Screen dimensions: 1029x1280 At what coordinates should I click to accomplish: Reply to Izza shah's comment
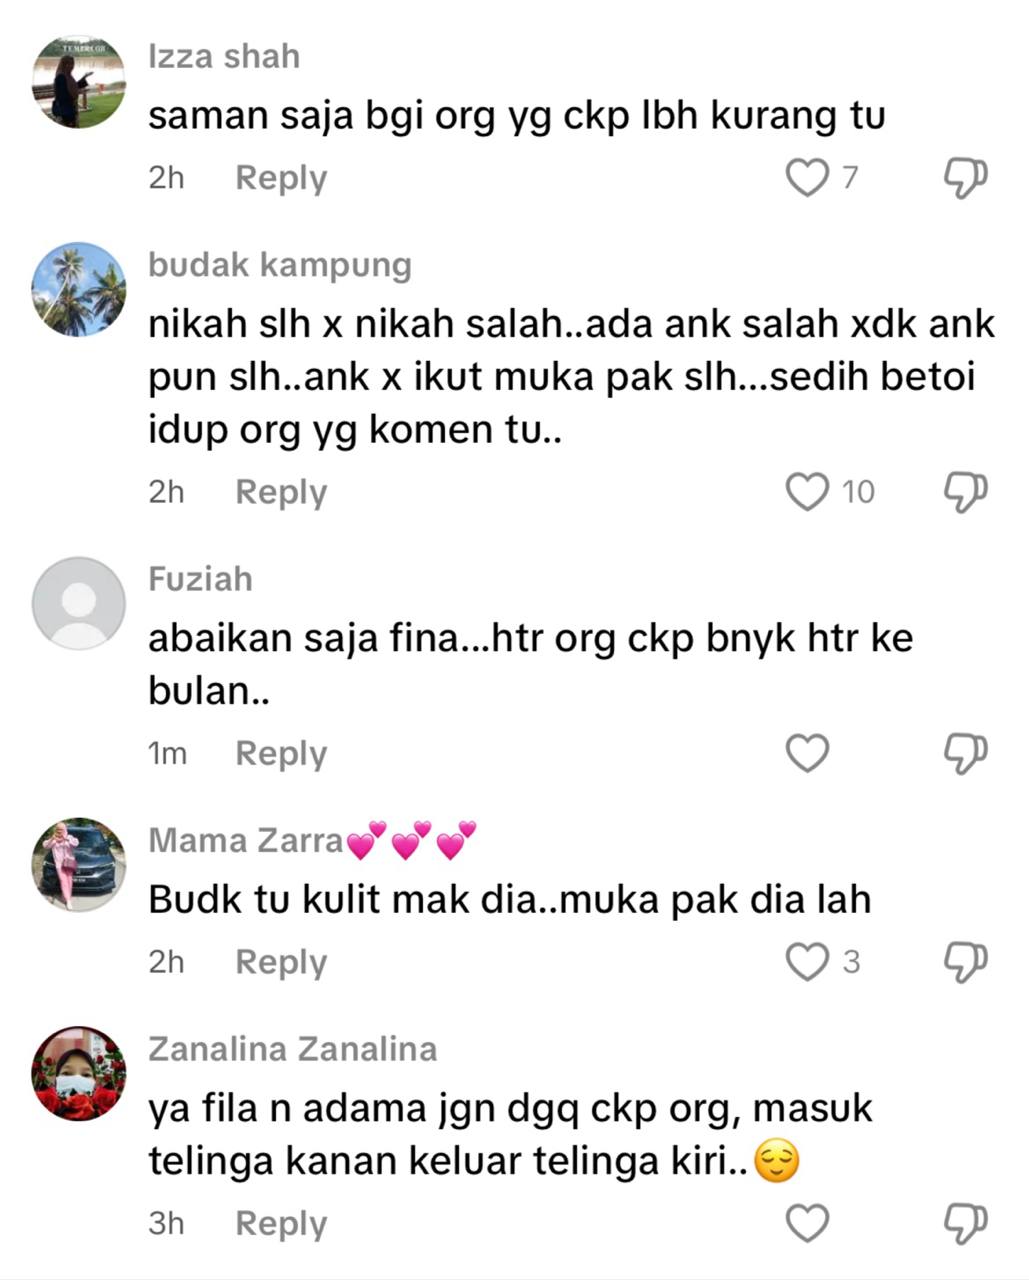pyautogui.click(x=281, y=179)
